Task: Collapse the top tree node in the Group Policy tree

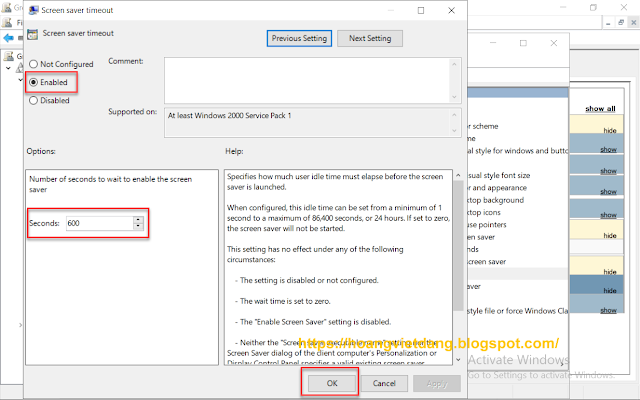Action: 8,68
